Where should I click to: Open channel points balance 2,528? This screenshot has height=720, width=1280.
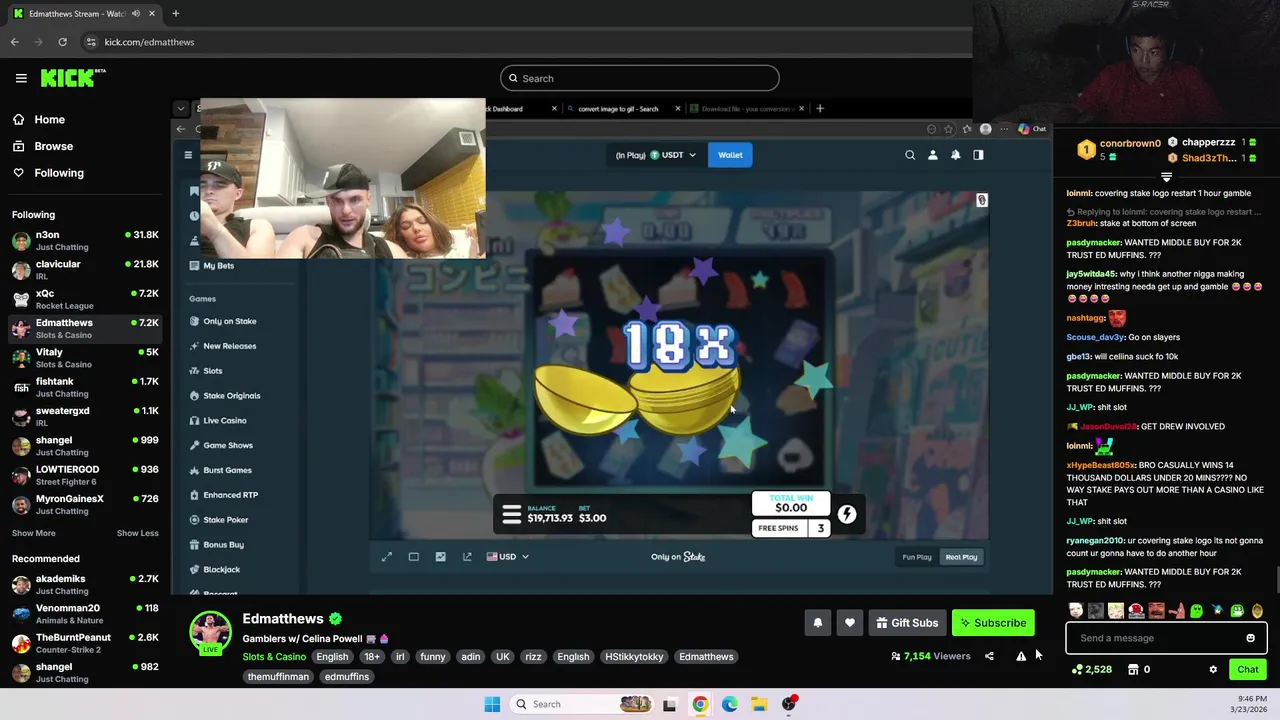pos(1091,670)
